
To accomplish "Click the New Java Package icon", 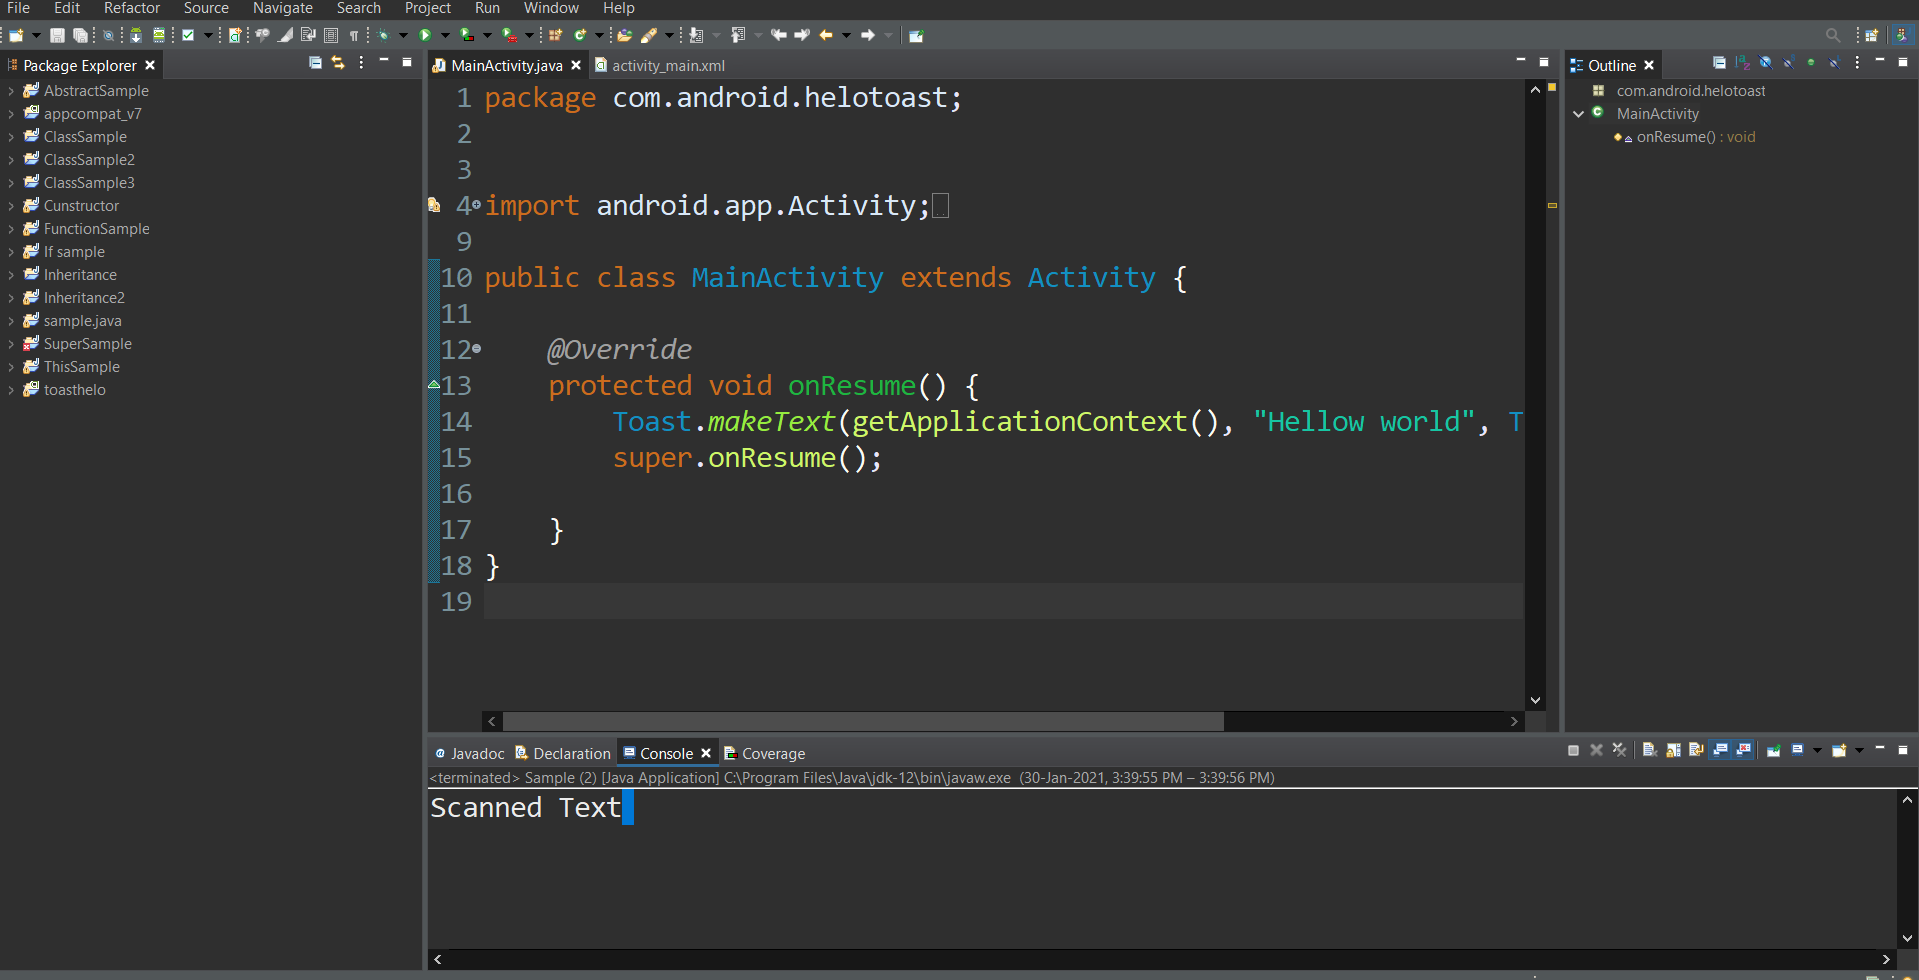I will (x=555, y=35).
